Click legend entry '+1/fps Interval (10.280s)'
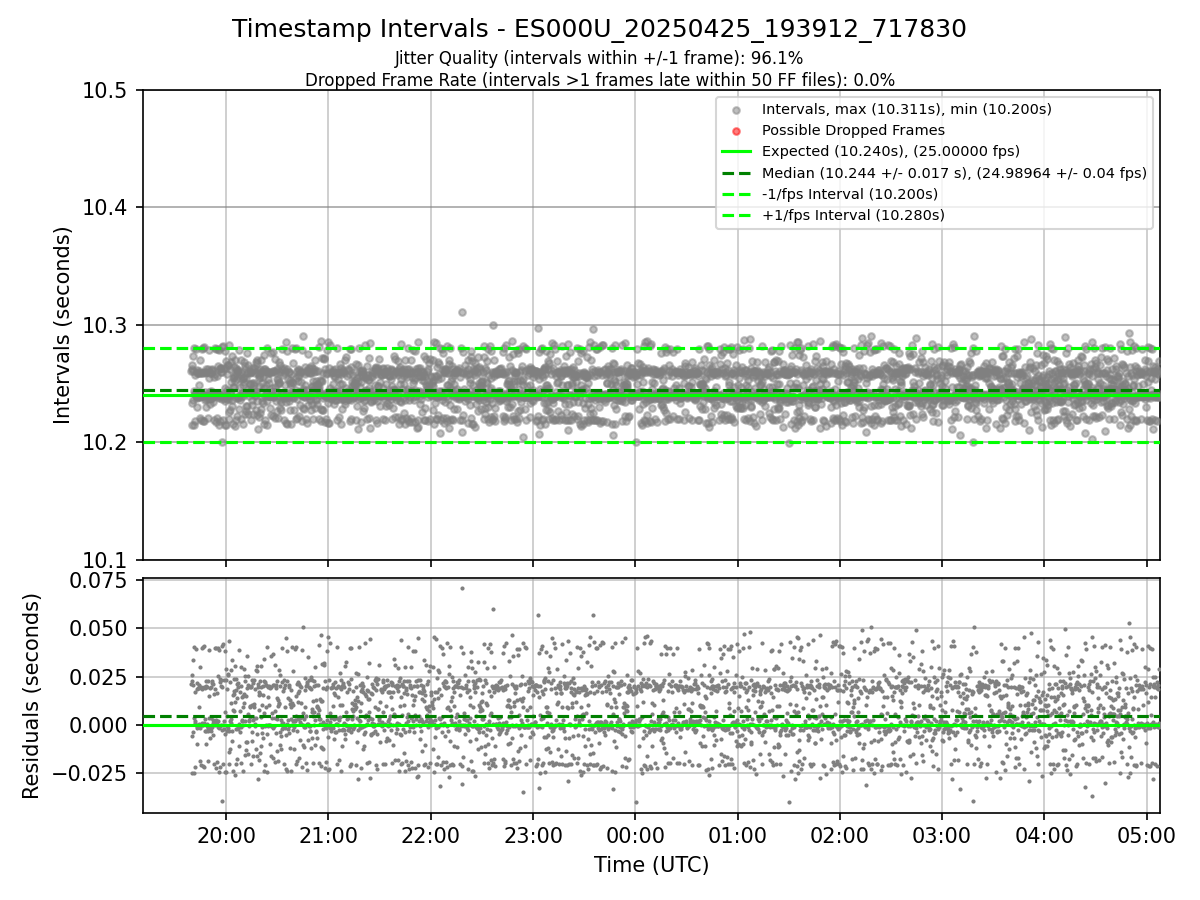This screenshot has width=1200, height=900. coord(852,215)
